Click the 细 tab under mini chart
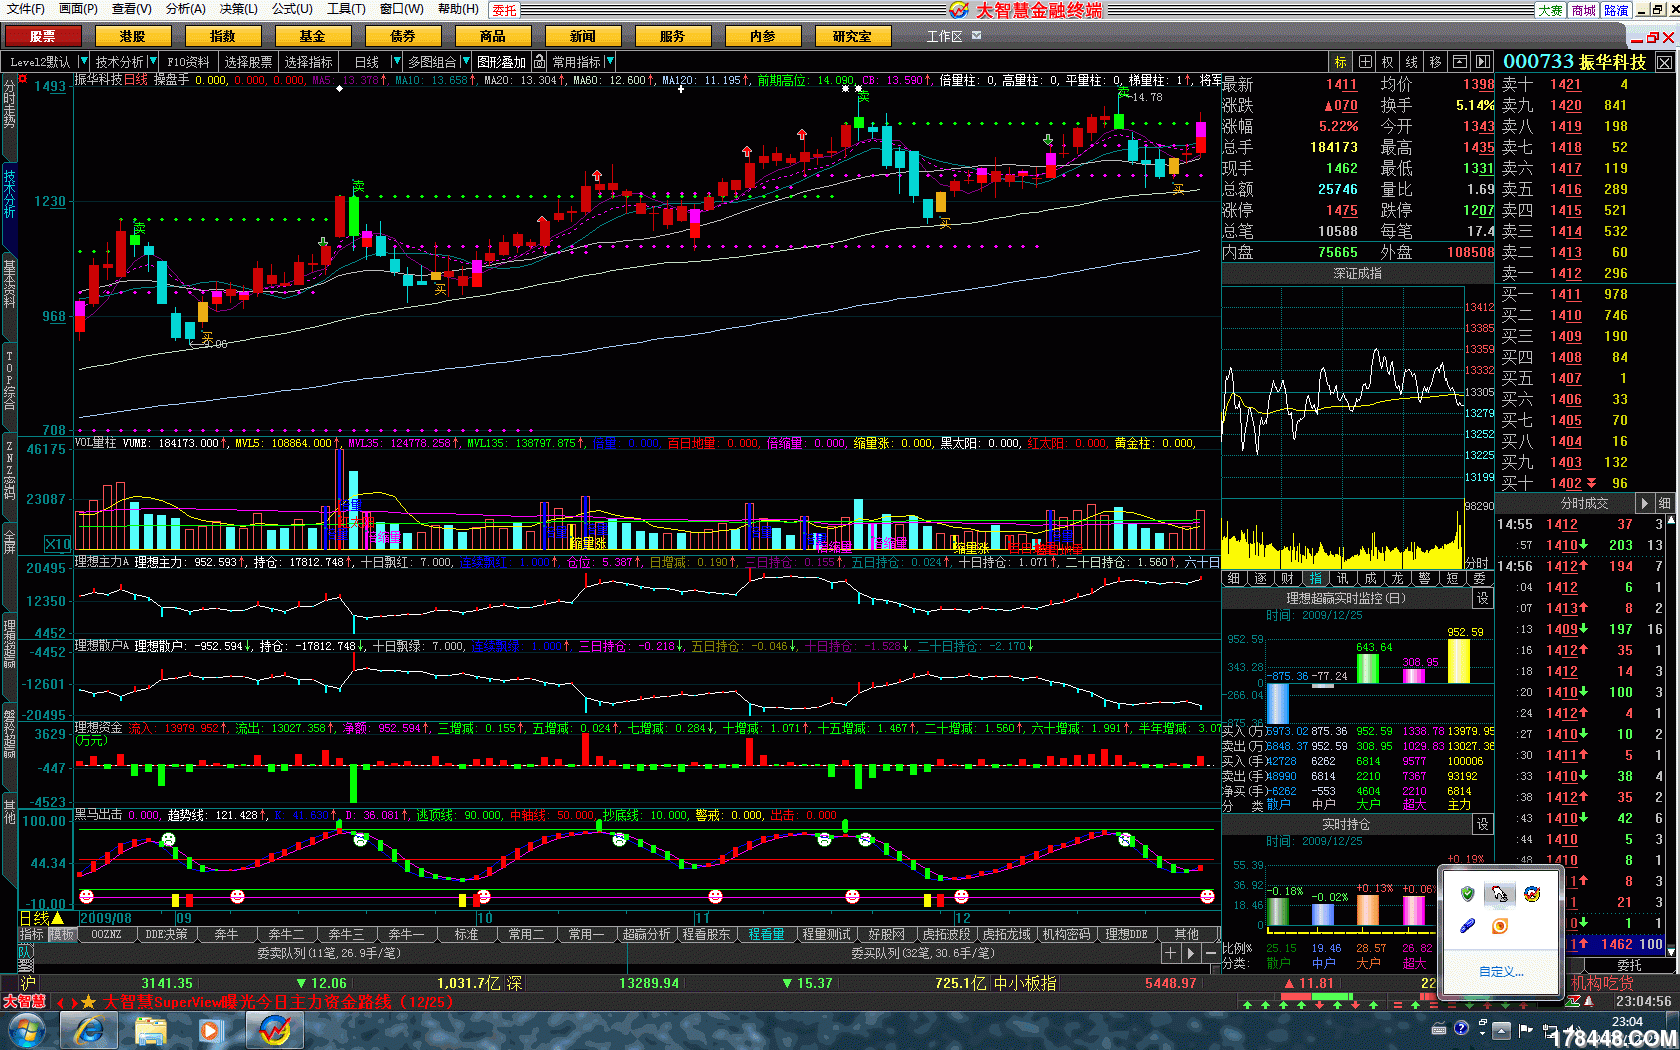 1234,578
